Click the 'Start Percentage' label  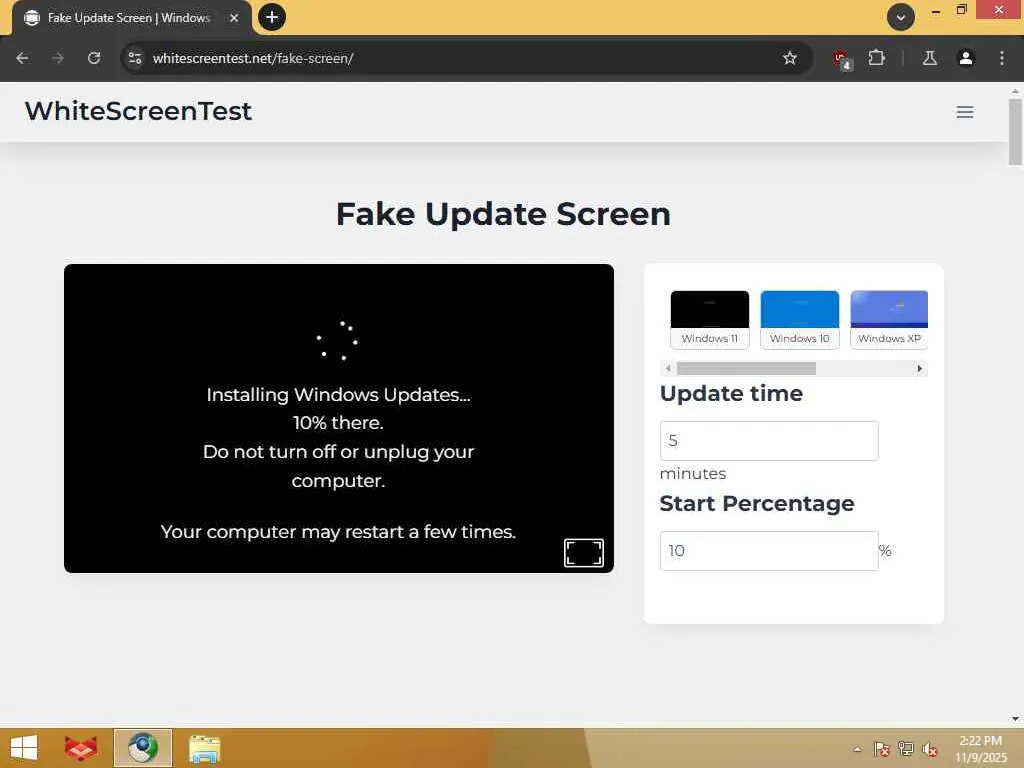[x=757, y=504]
